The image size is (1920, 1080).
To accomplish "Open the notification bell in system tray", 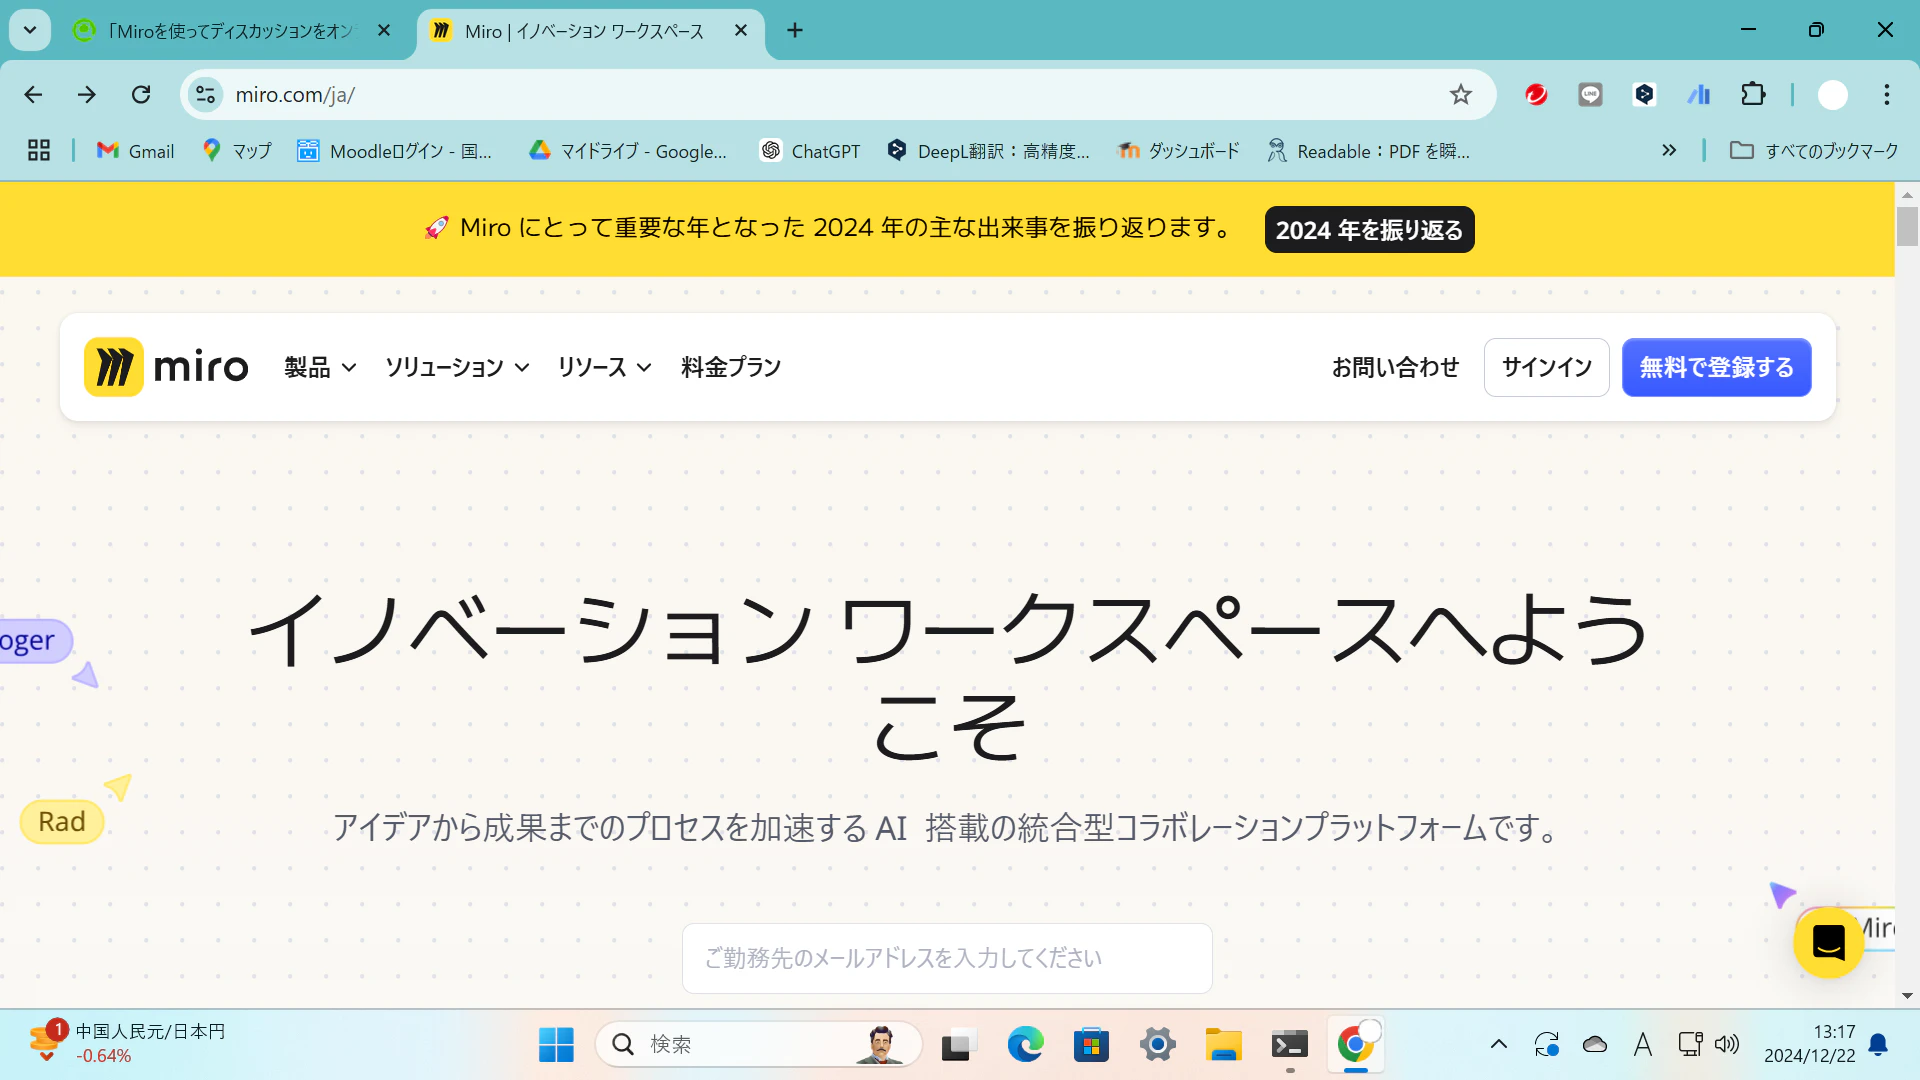I will 1878,1045.
